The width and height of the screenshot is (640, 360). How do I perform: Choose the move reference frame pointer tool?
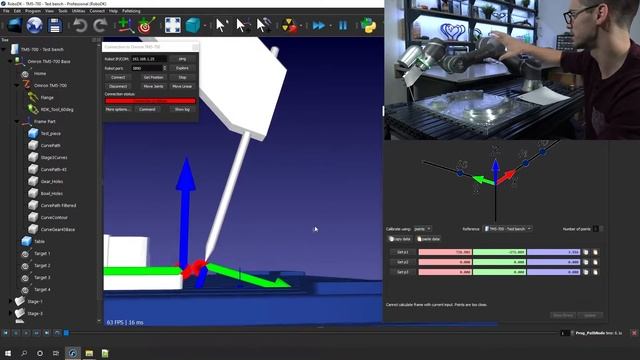click(243, 26)
